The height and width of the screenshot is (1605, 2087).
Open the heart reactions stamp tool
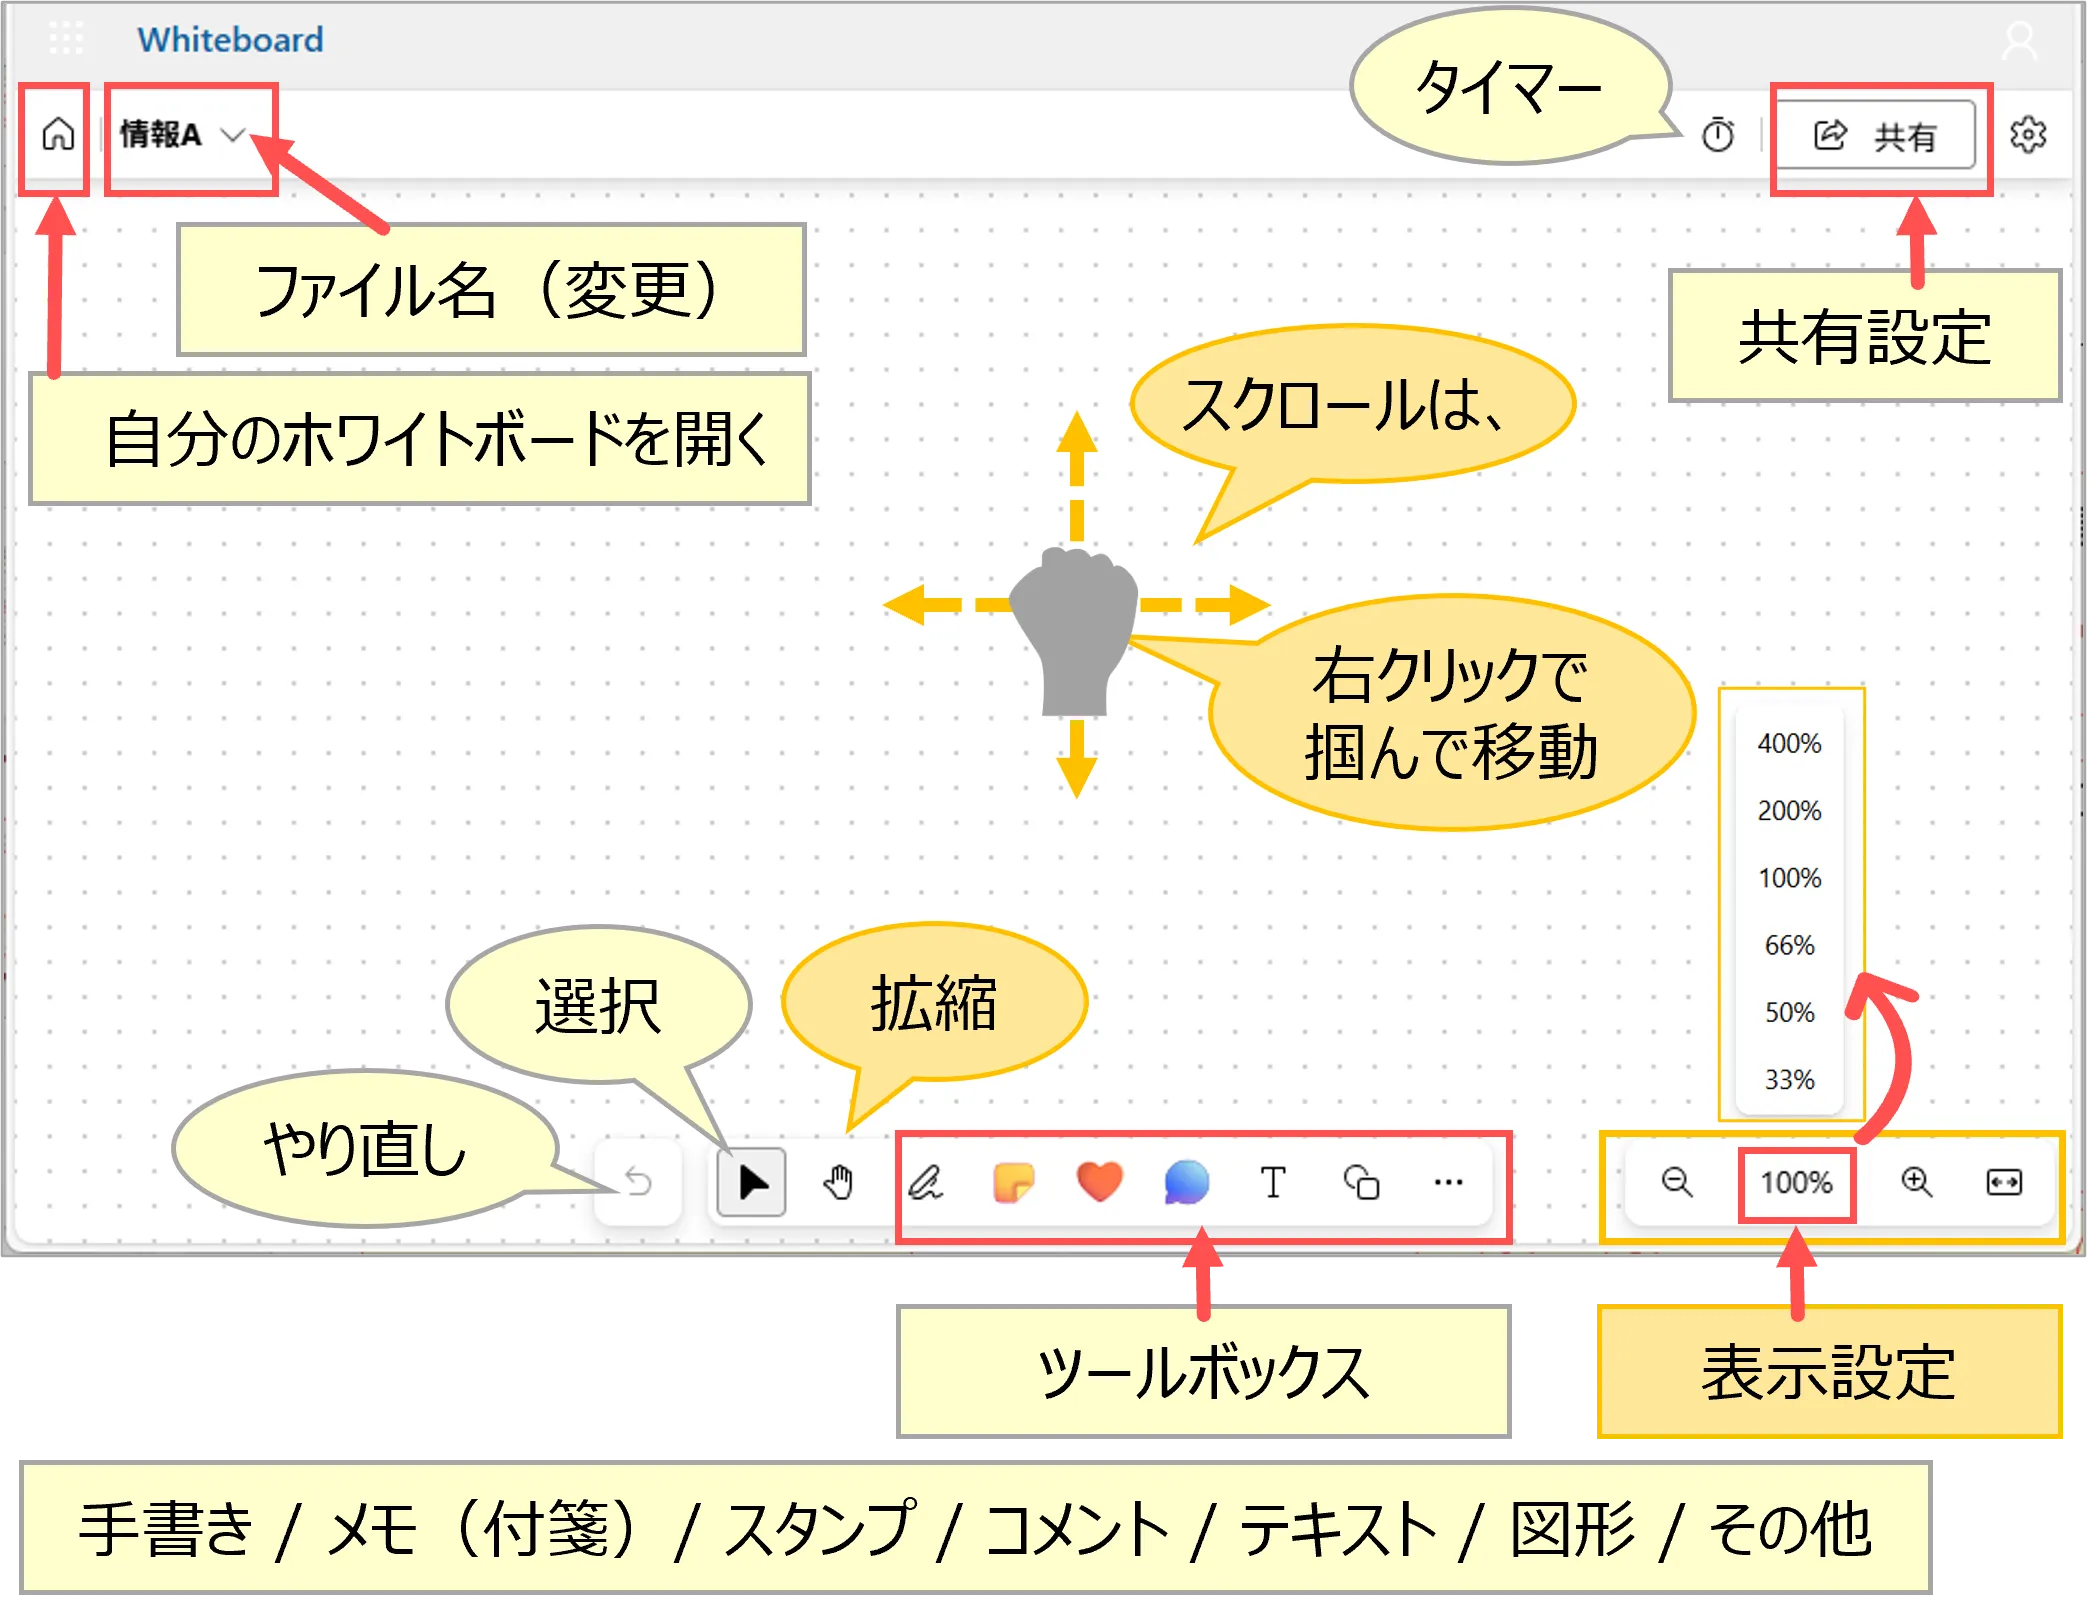1099,1182
